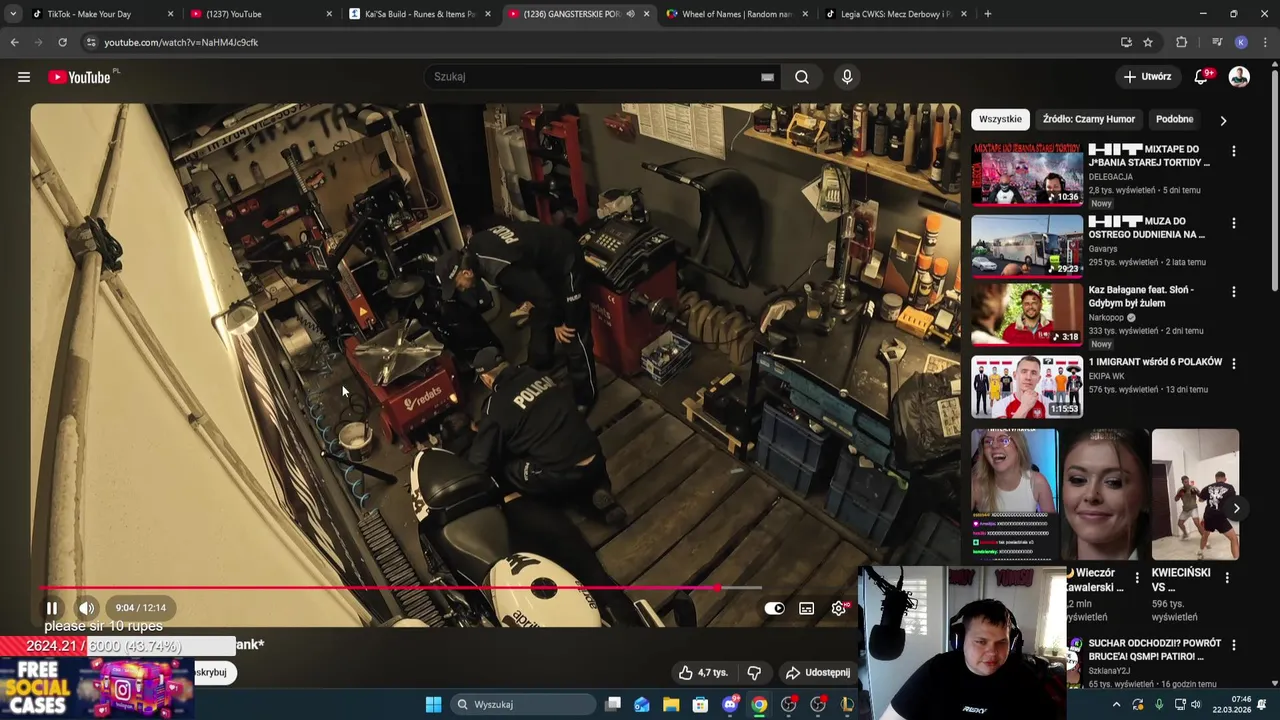This screenshot has height=720, width=1280.
Task: Toggle autoplay switch in player
Action: [x=775, y=608]
